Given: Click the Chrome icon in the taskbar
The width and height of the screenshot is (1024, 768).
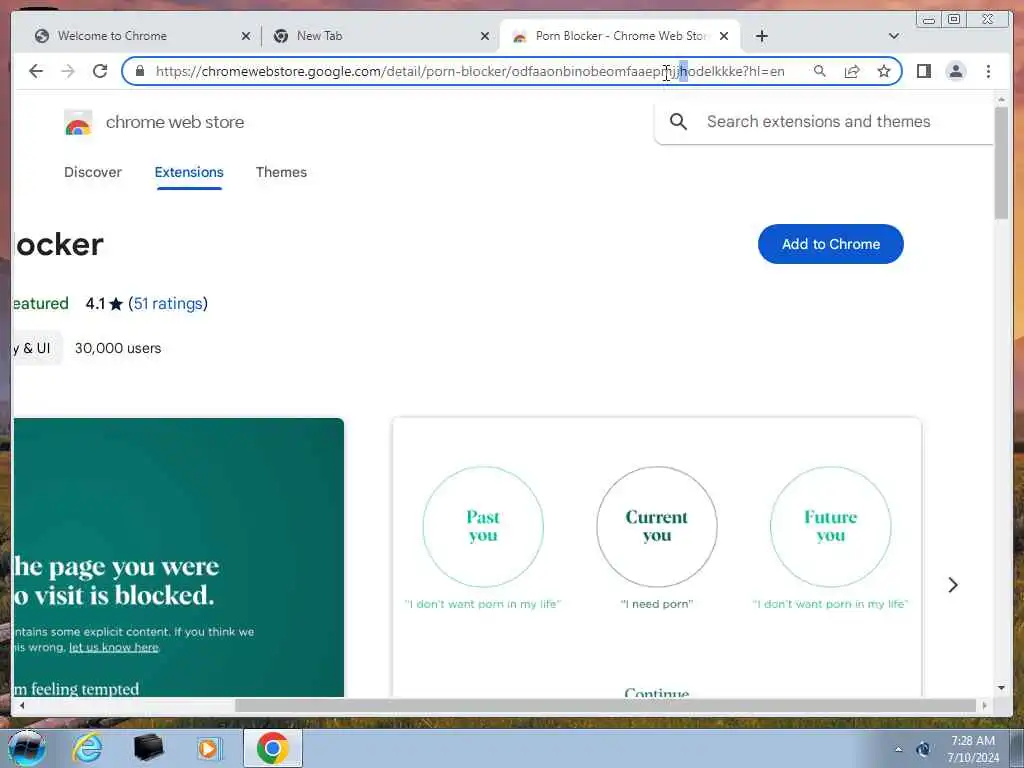Looking at the screenshot, I should pos(273,748).
